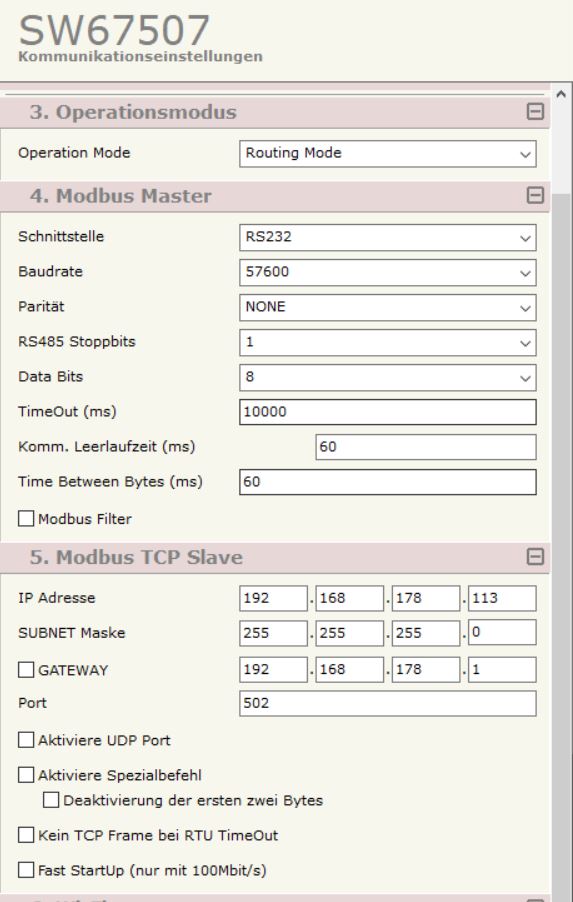Tick Deaktivierung der ersten zwei Bytes
The image size is (573, 902).
[51, 800]
